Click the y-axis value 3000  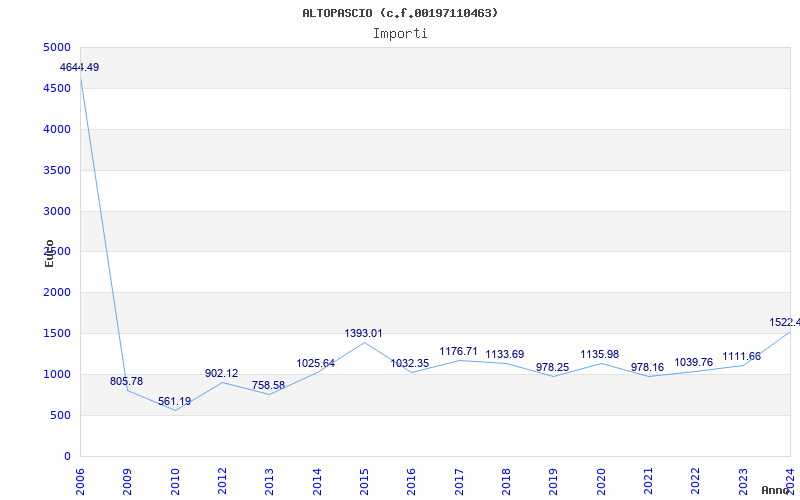tap(57, 211)
